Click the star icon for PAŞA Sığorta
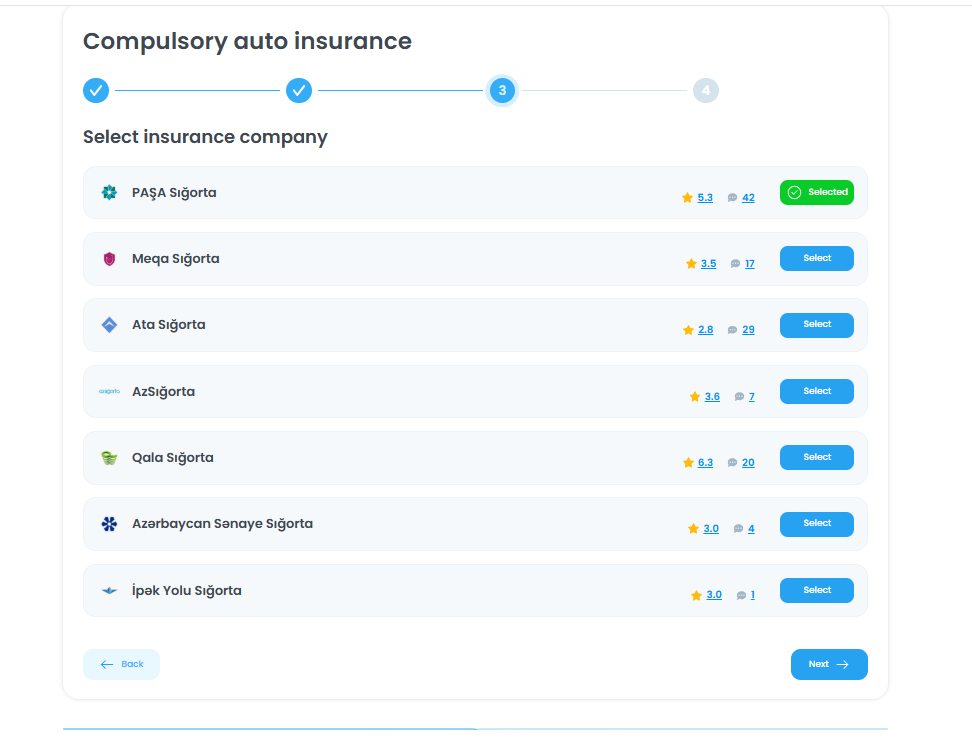This screenshot has height=754, width=972. click(687, 198)
